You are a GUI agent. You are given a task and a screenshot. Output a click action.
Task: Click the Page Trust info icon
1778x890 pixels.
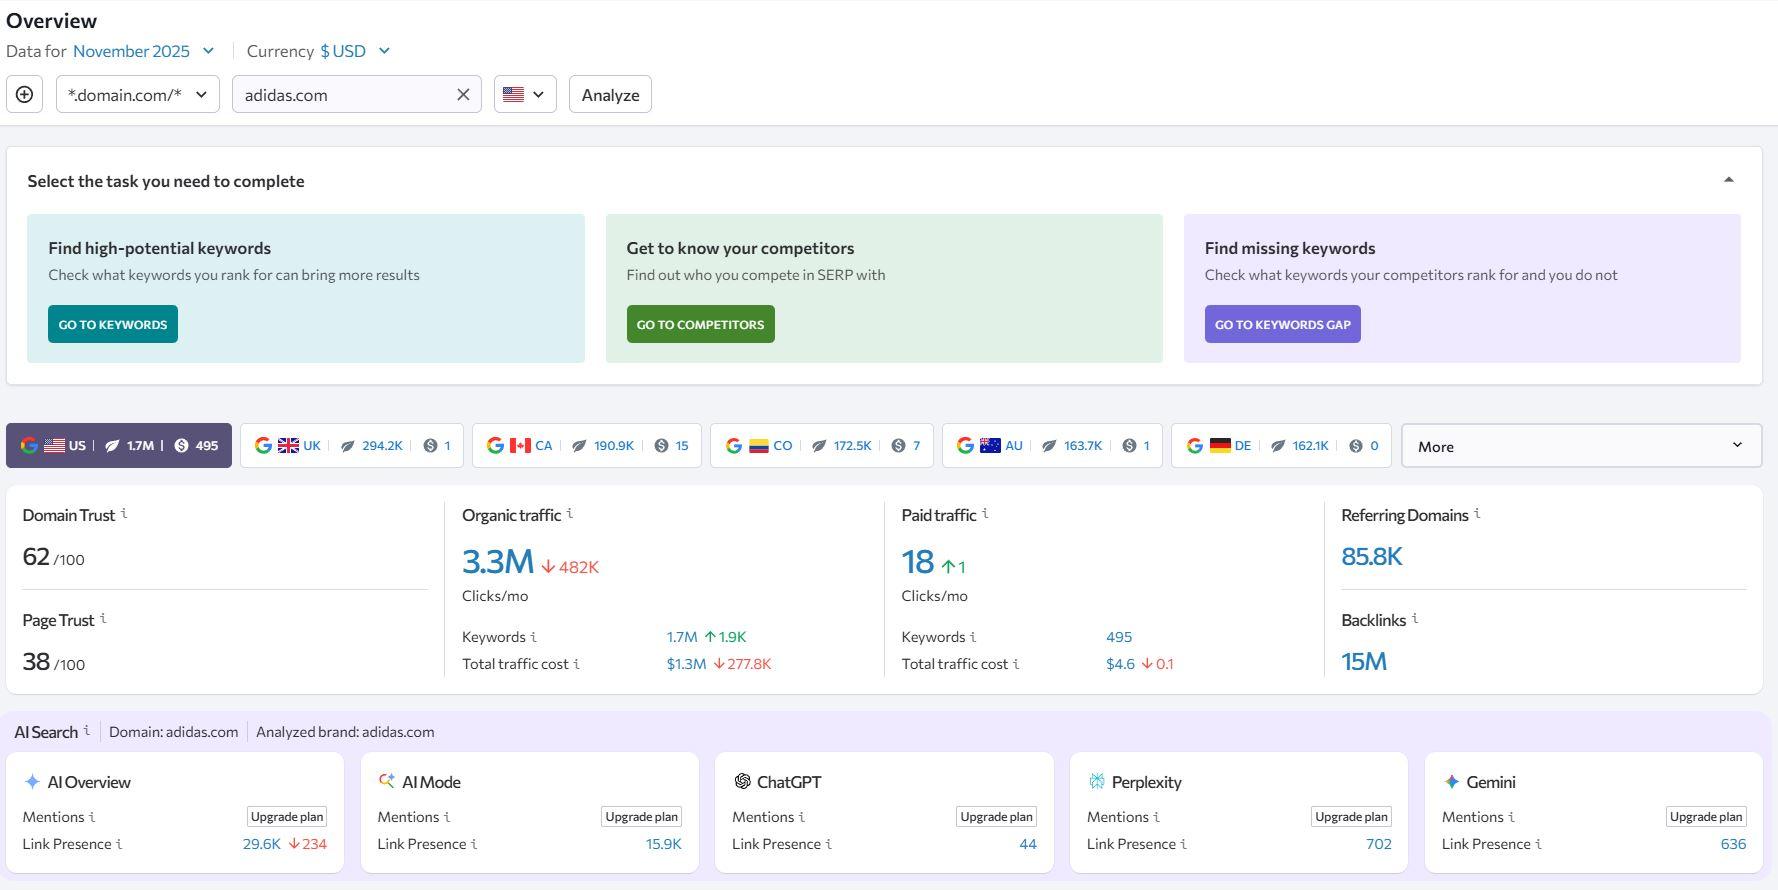click(x=103, y=618)
